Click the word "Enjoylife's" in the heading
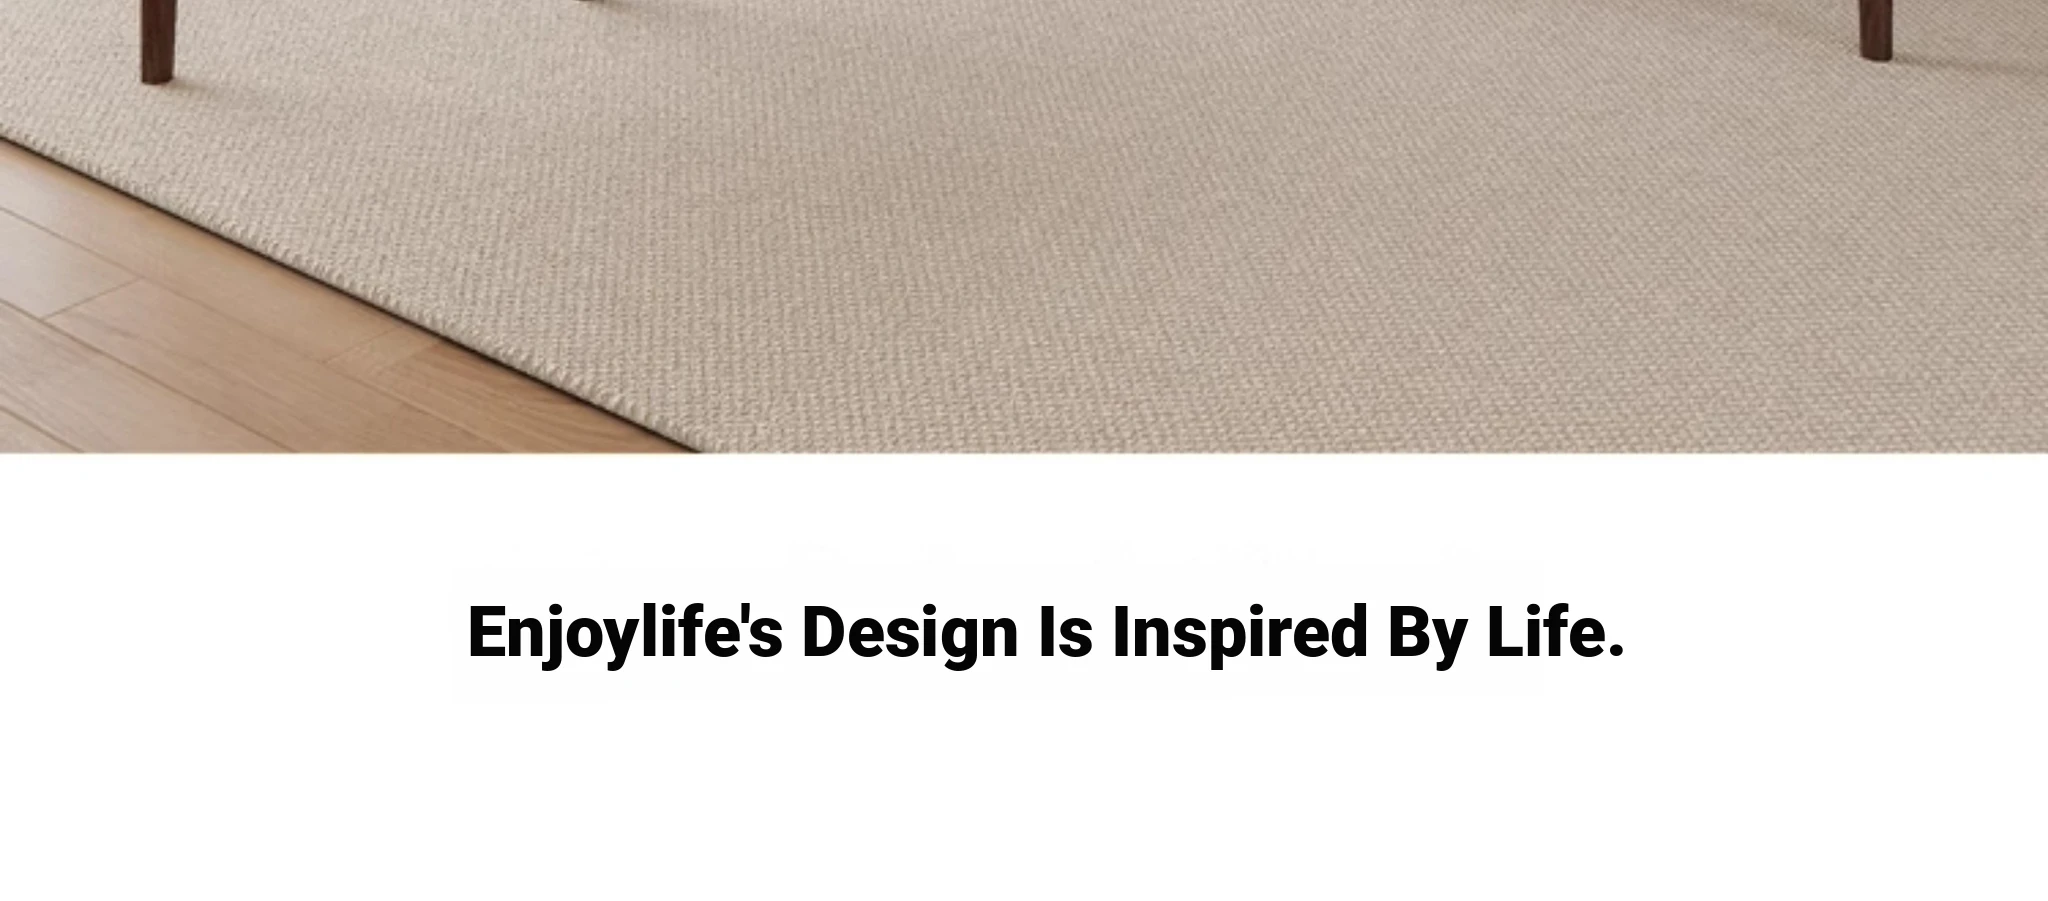This screenshot has height=901, width=2048. tap(625, 633)
